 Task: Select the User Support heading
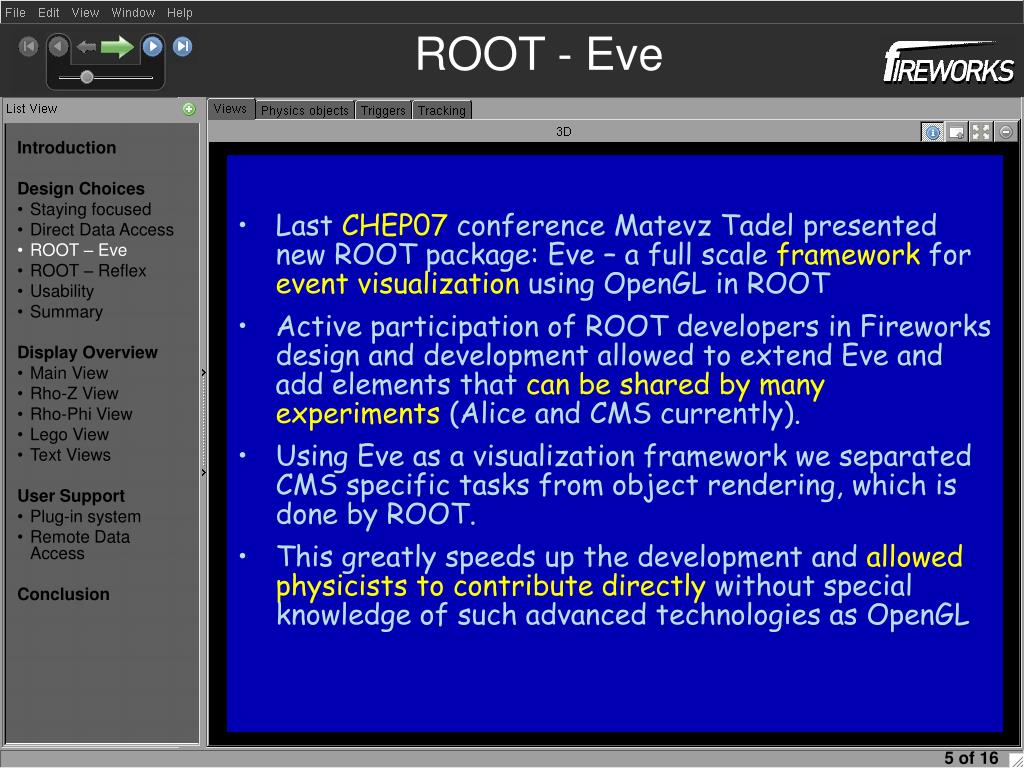[71, 496]
